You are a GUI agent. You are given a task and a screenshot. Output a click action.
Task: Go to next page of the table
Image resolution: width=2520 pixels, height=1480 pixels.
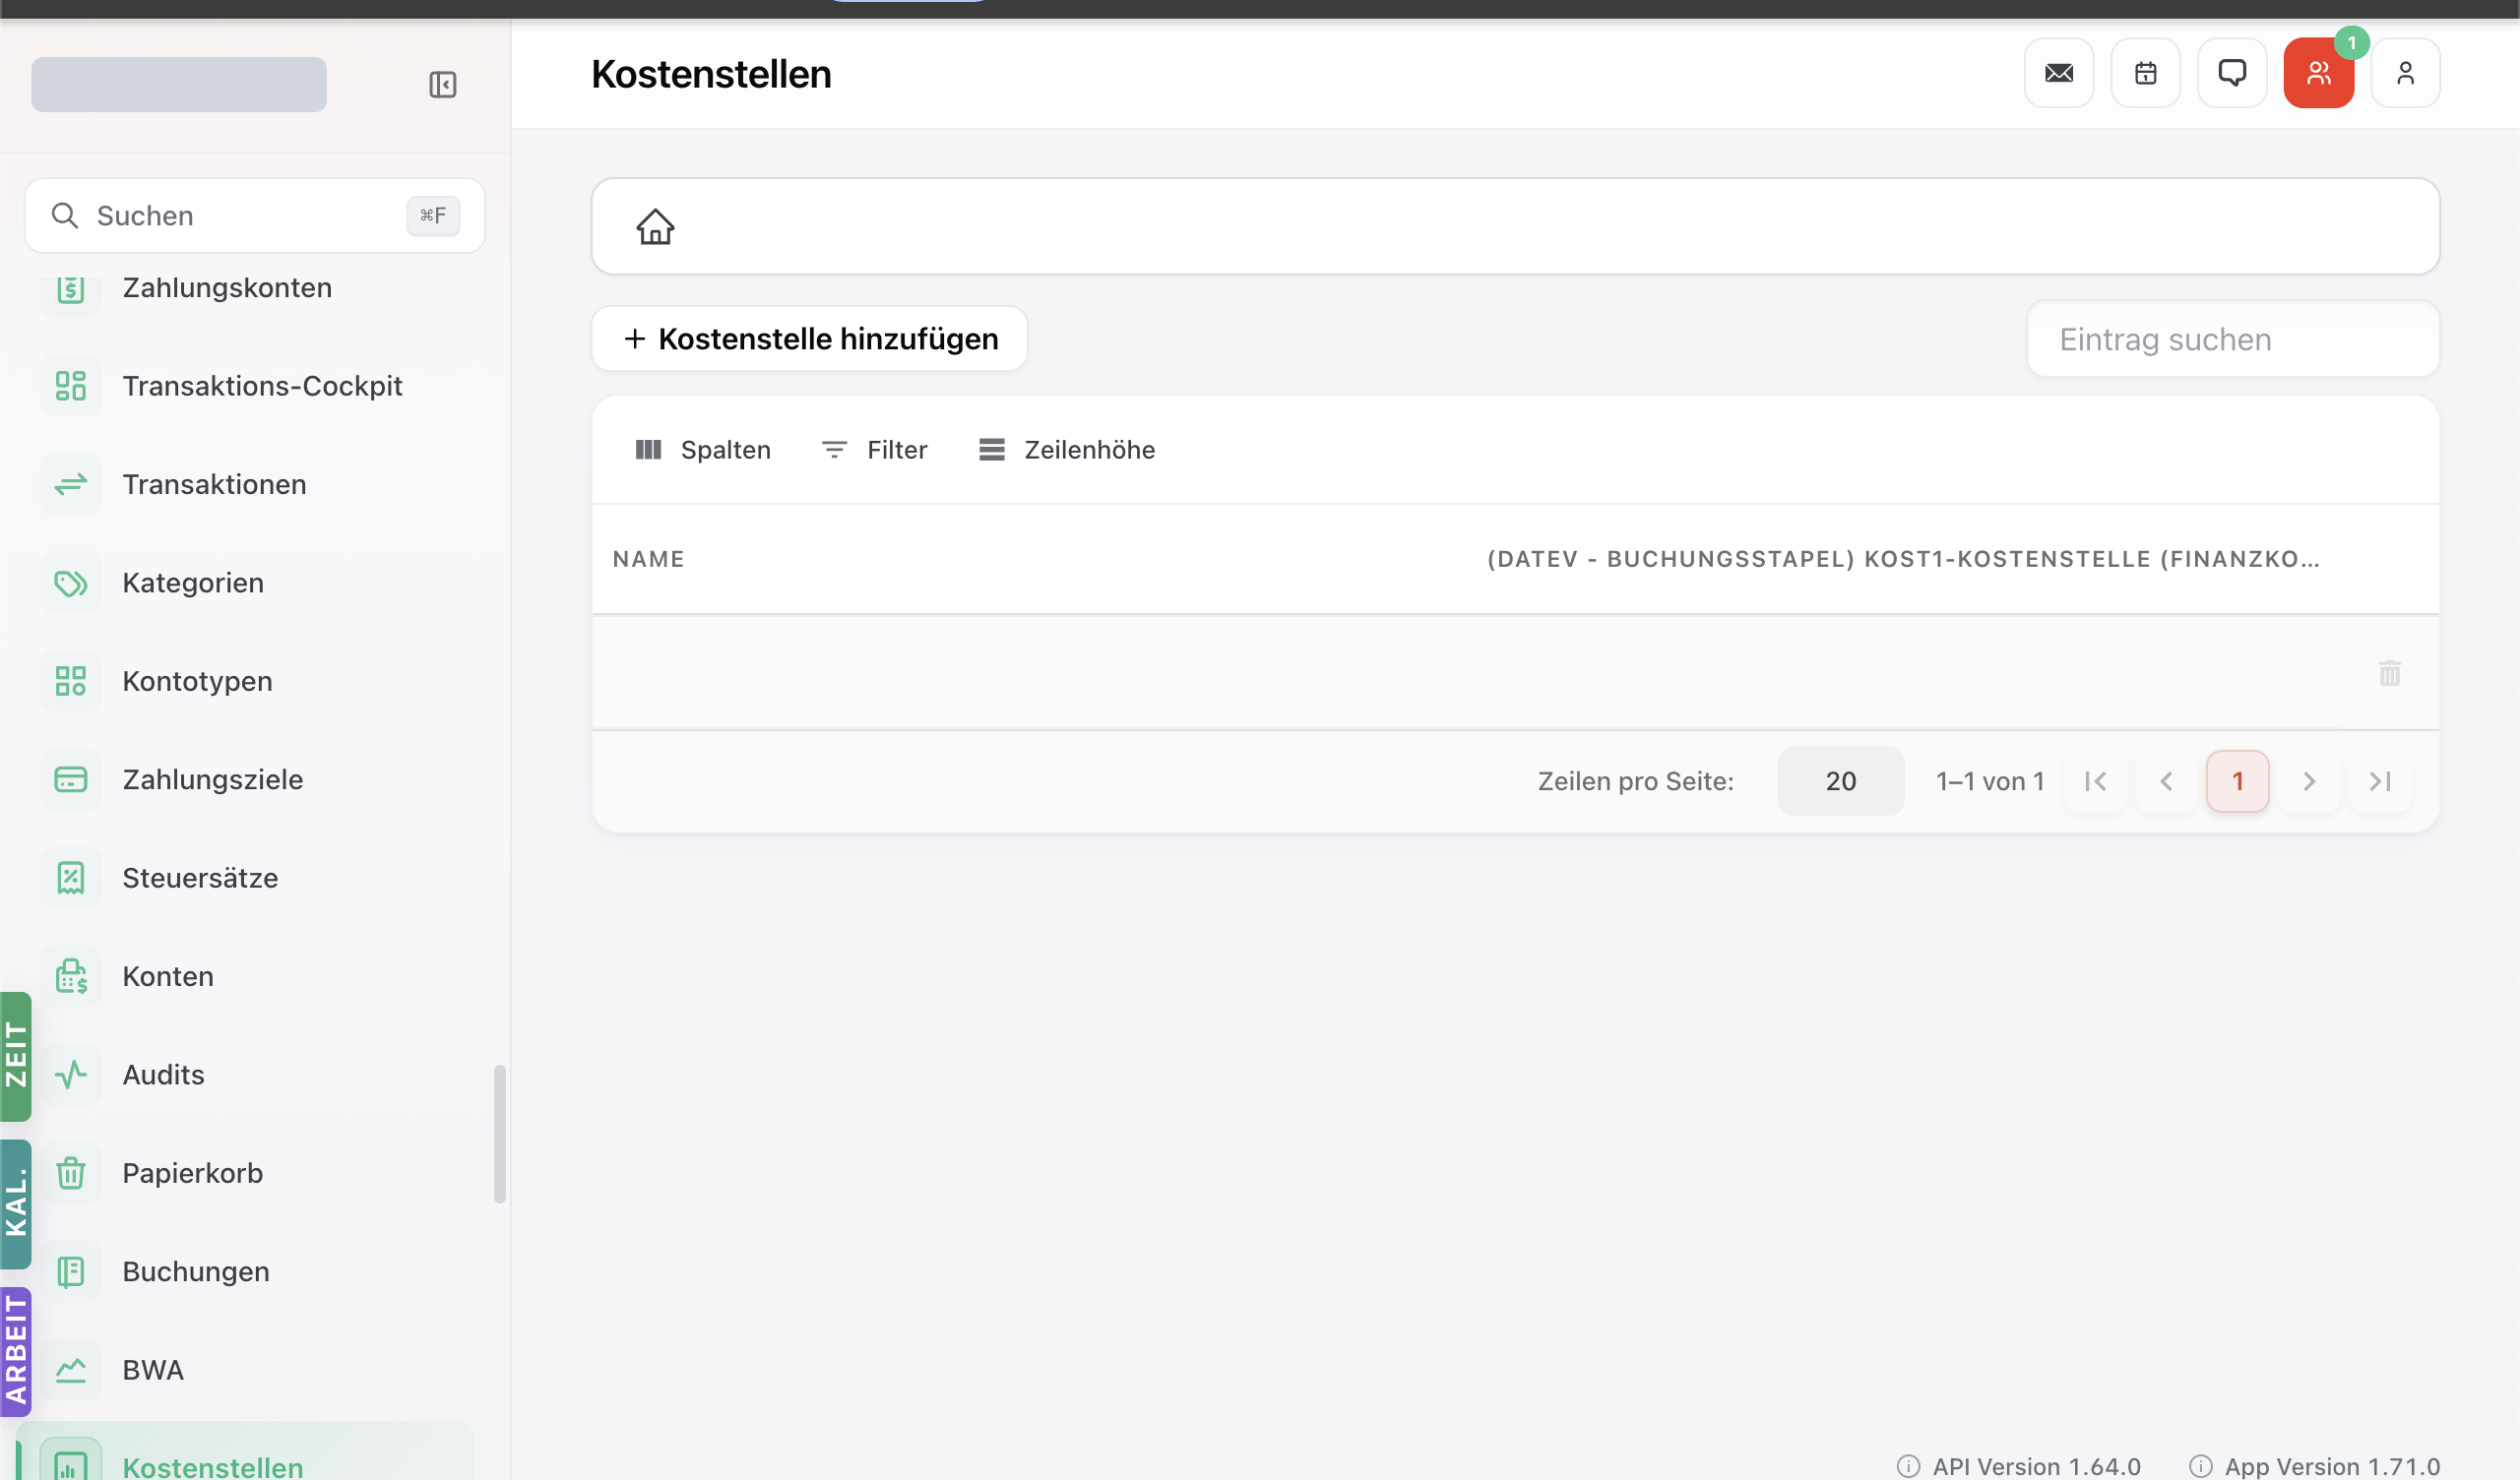(2309, 781)
